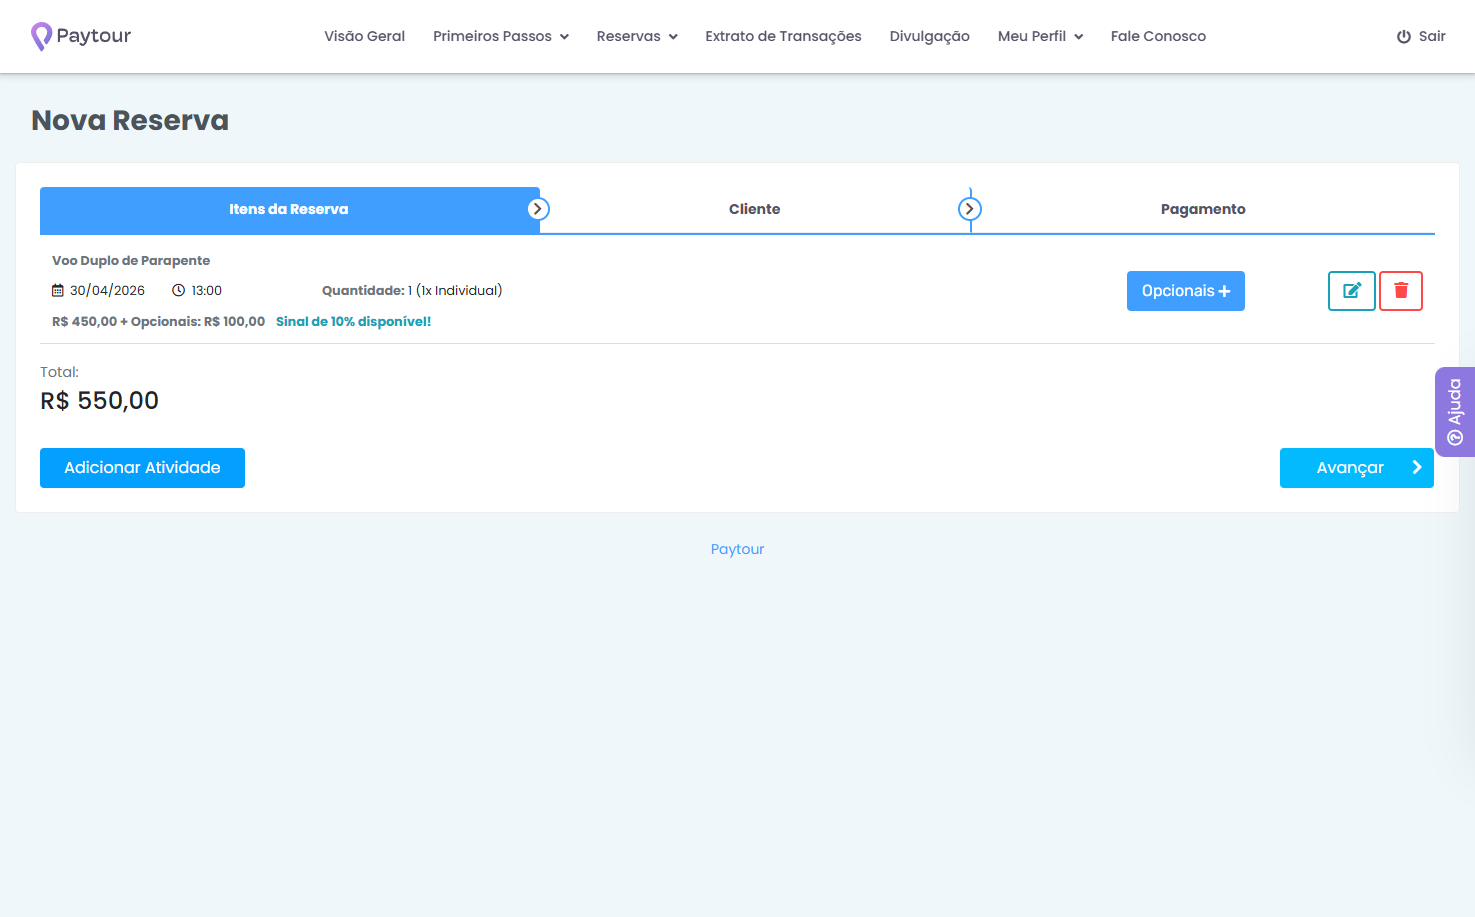Click the total amount R$ 550,00

pos(99,401)
